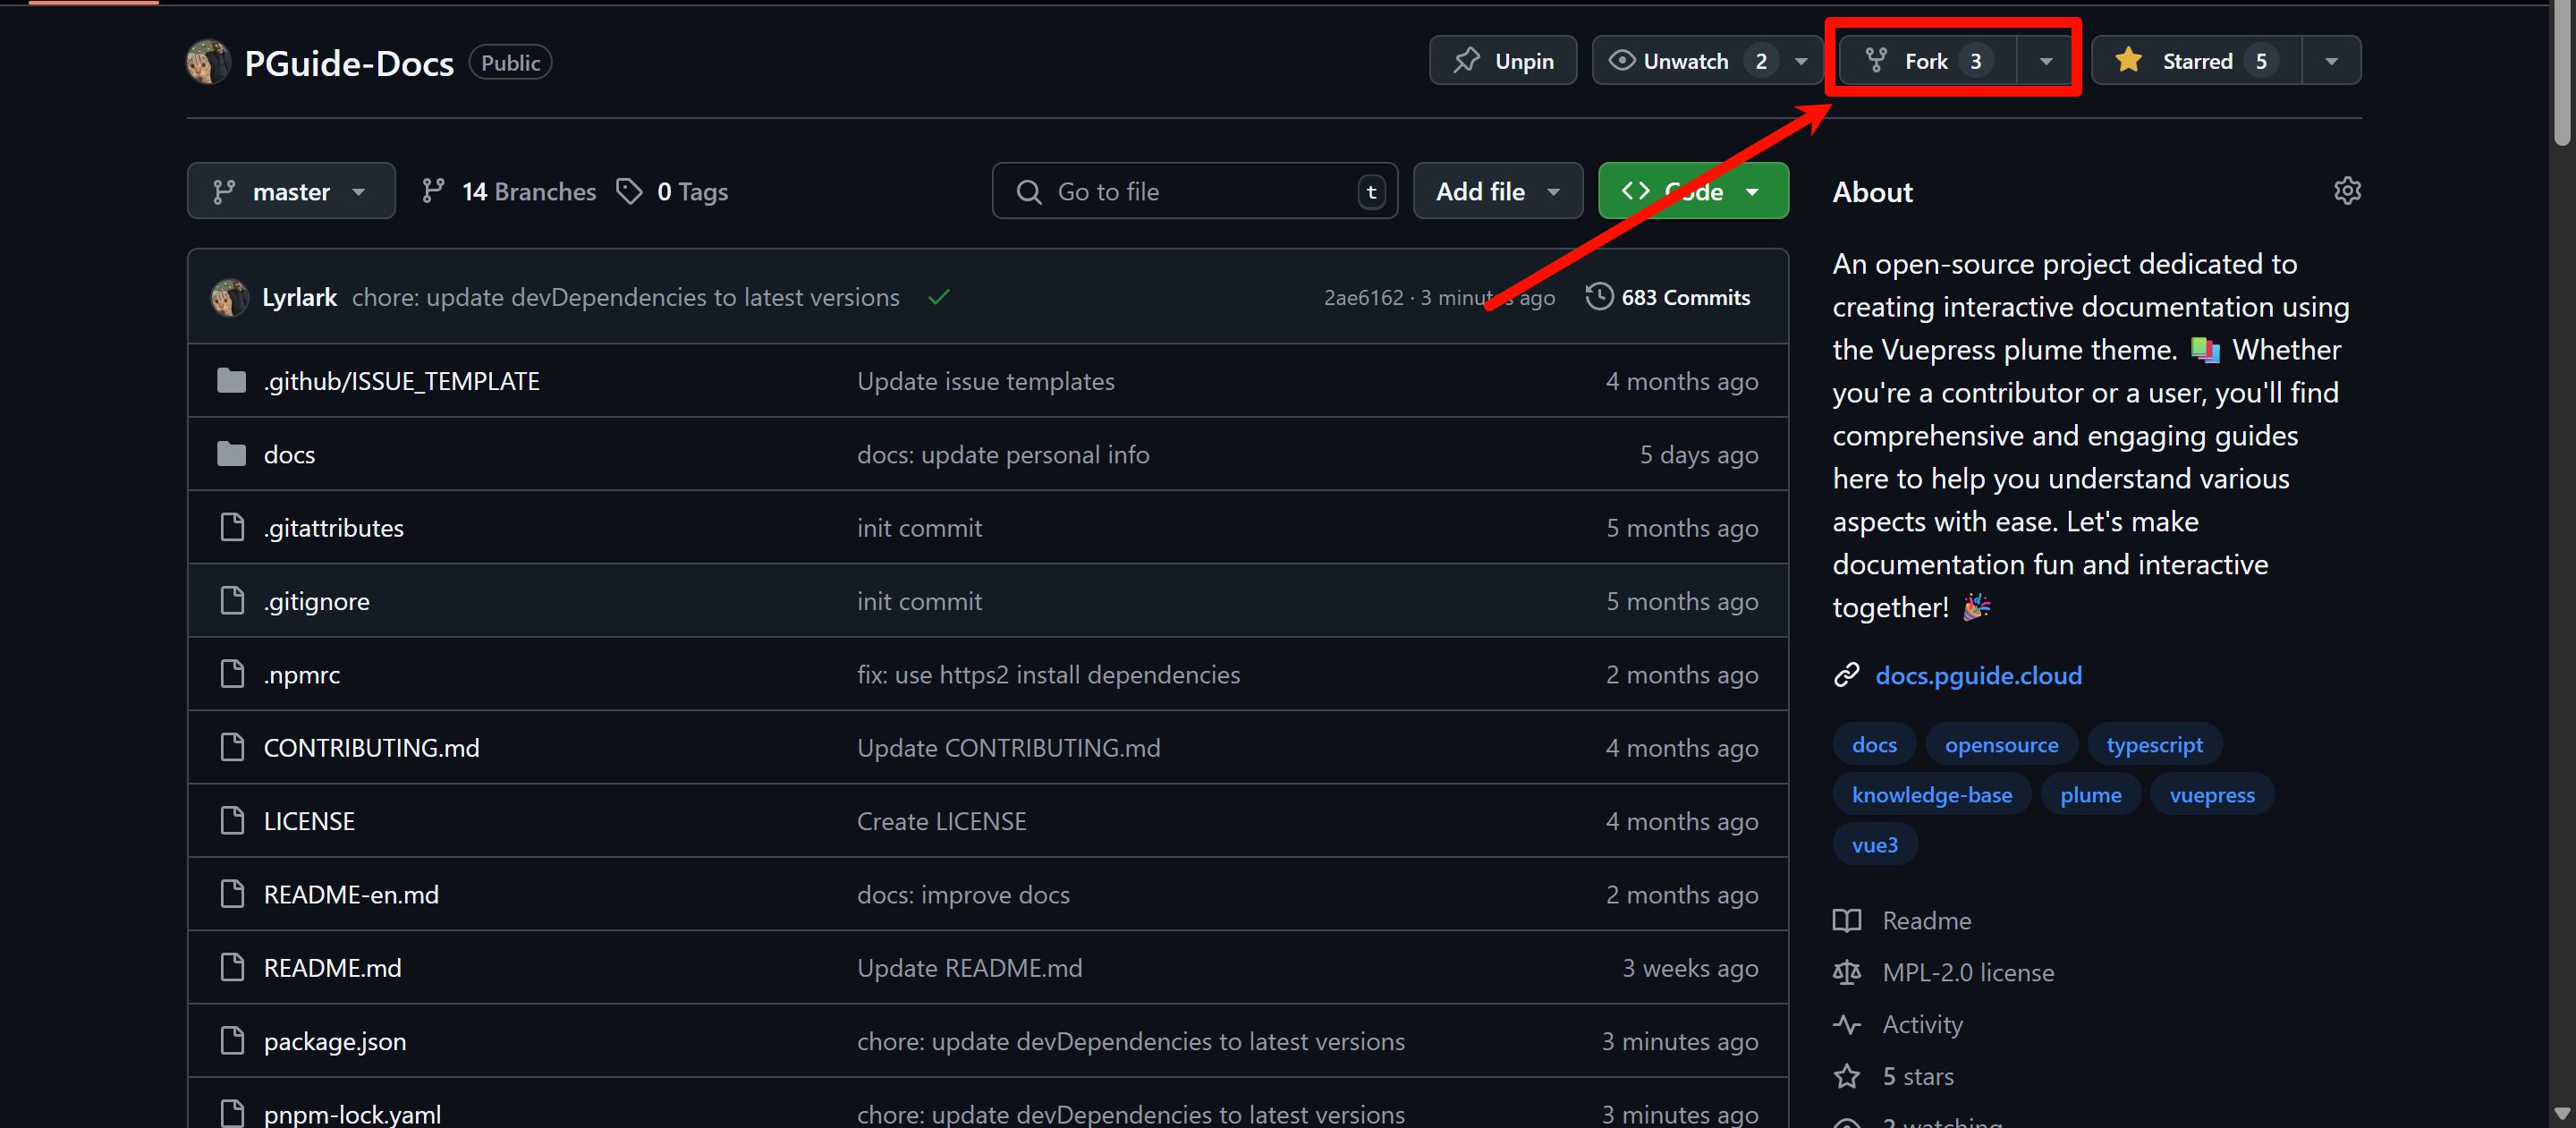Click the PGuide-Docs repository owner avatar

(208, 62)
